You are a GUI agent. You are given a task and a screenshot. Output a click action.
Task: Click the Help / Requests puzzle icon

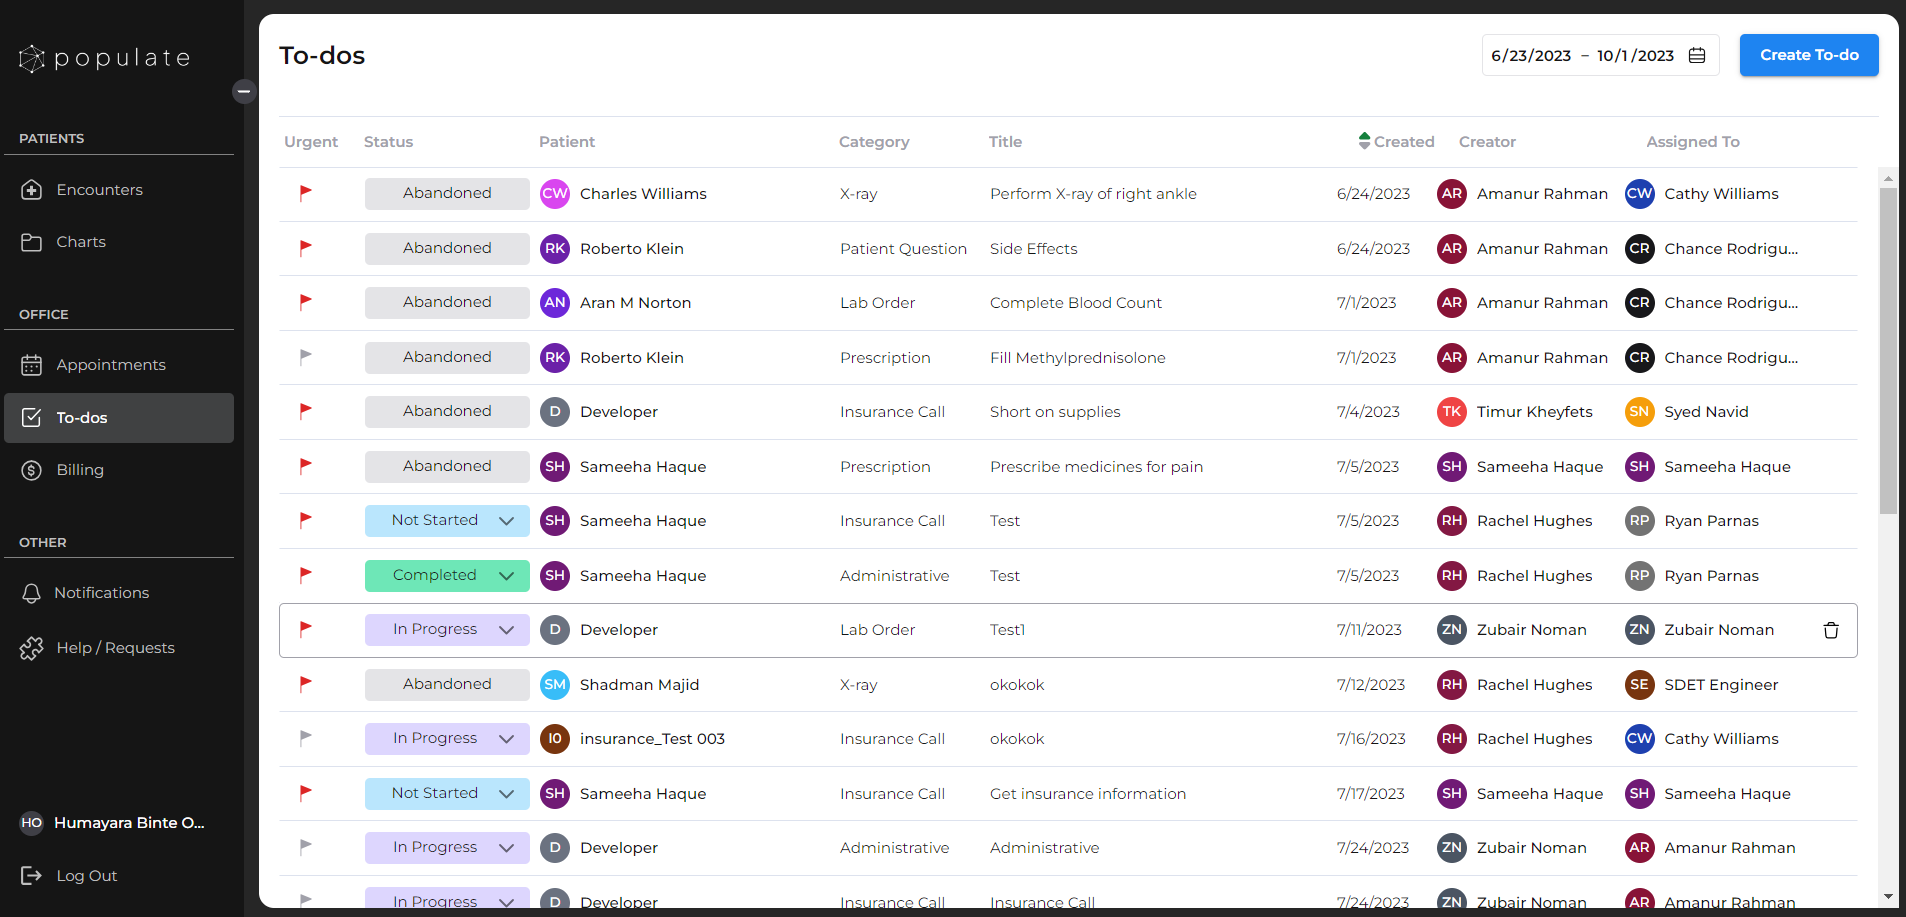pos(33,647)
